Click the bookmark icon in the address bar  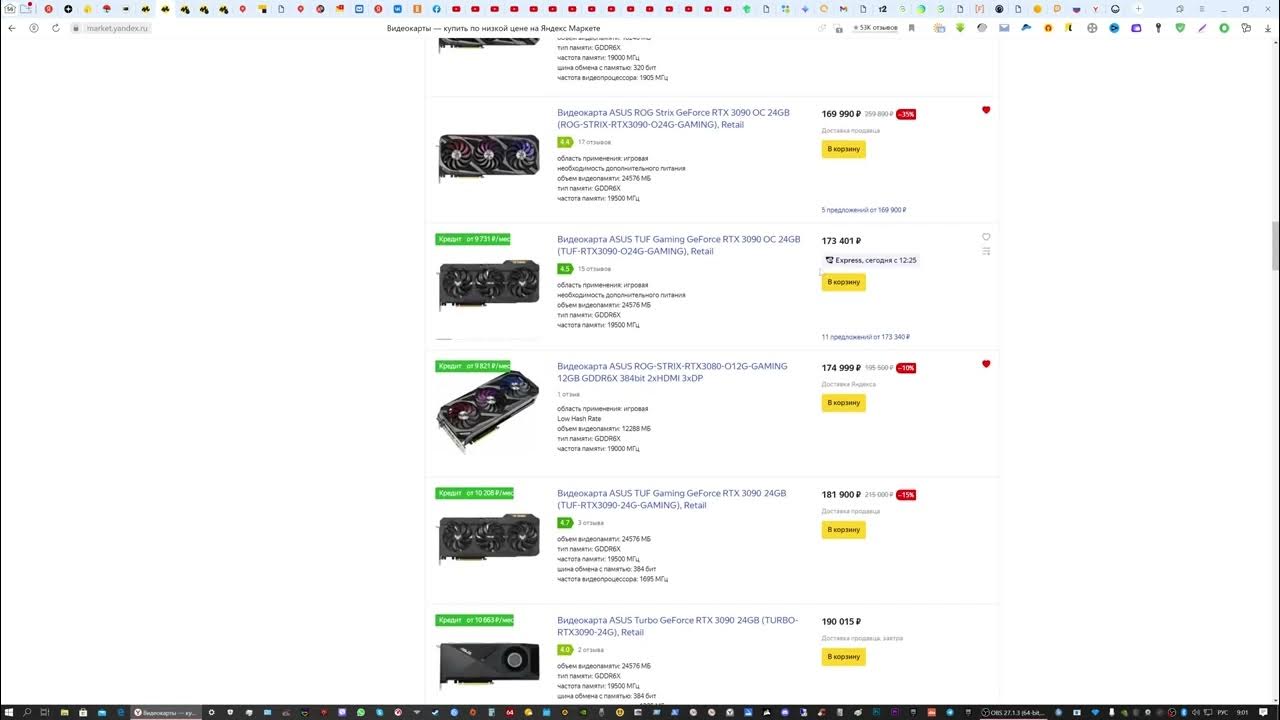912,28
